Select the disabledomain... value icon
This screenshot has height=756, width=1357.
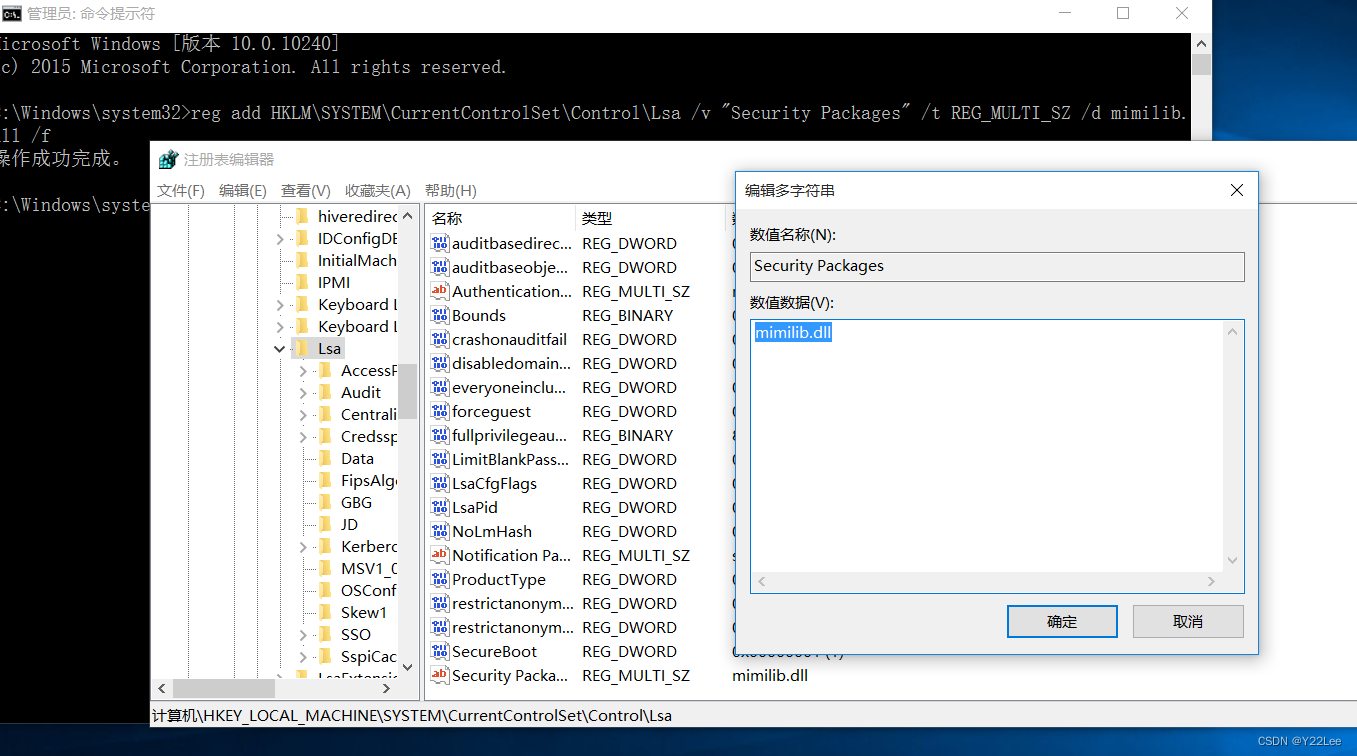tap(440, 363)
